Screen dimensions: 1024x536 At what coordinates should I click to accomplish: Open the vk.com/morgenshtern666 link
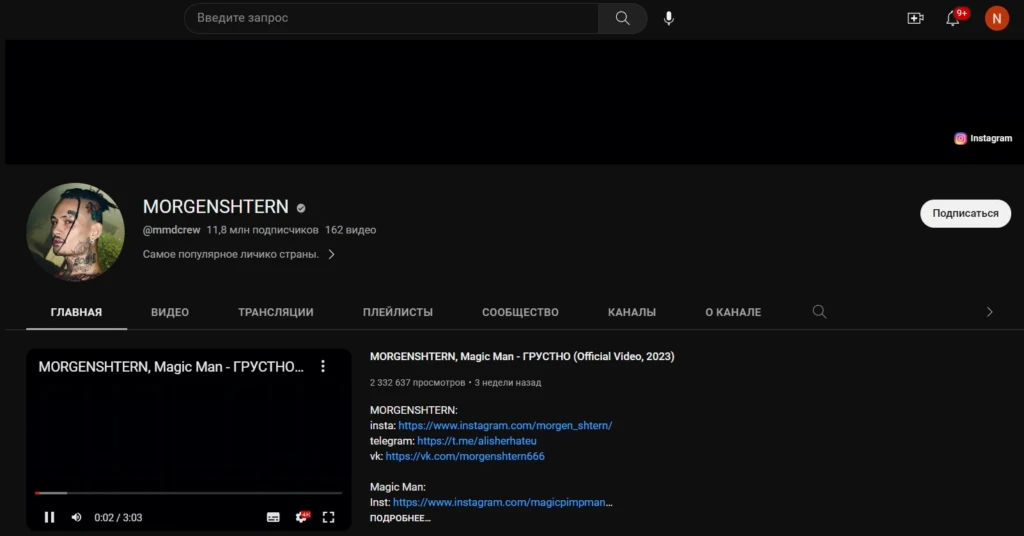click(465, 456)
